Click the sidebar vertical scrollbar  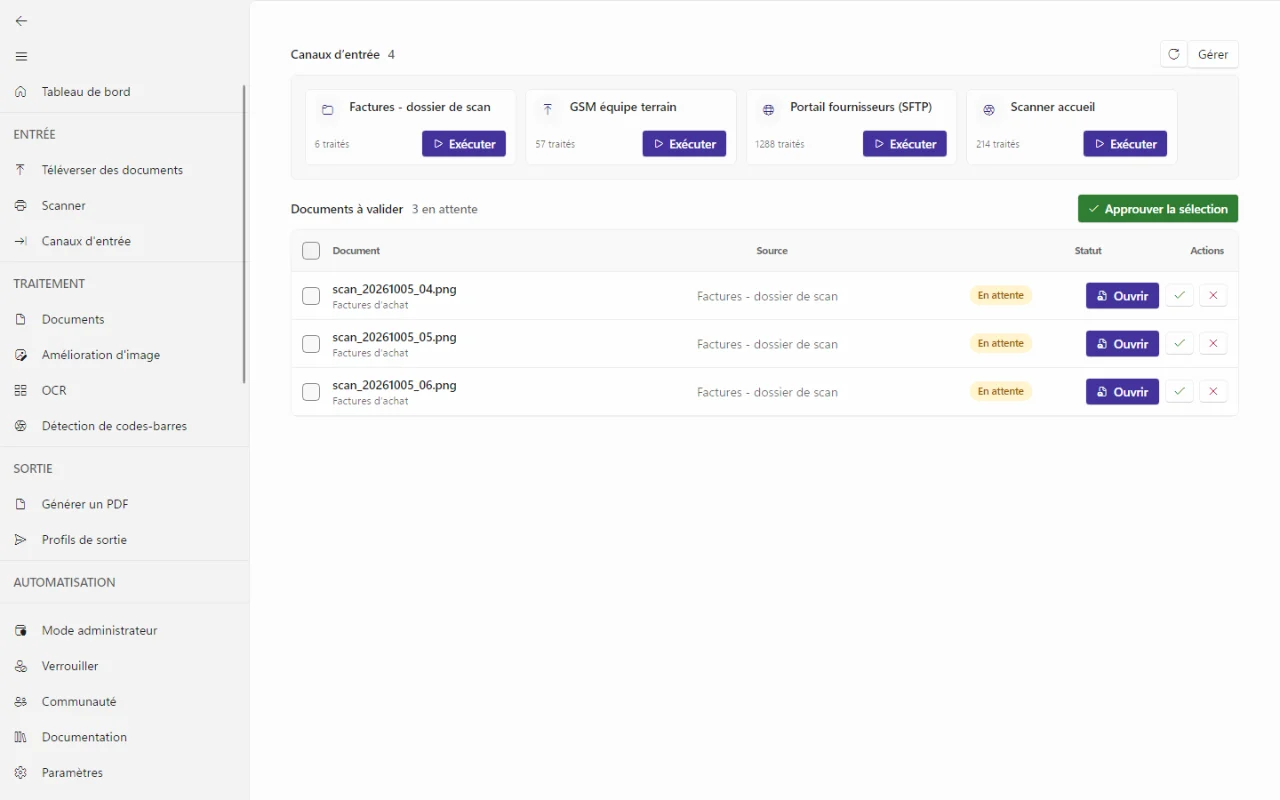click(244, 234)
